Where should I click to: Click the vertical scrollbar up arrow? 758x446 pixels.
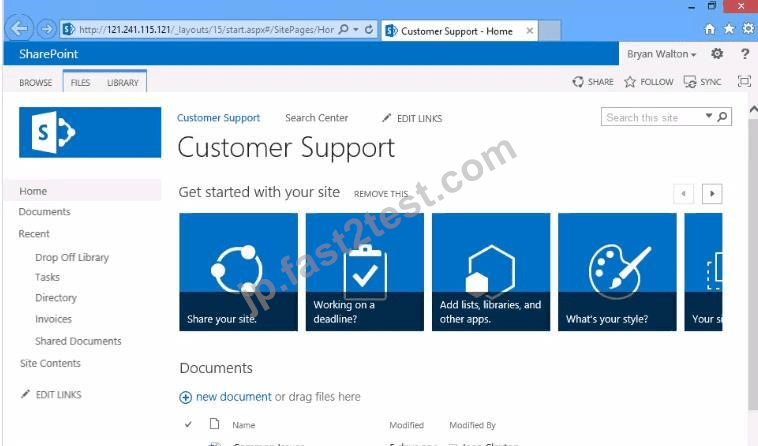[753, 110]
